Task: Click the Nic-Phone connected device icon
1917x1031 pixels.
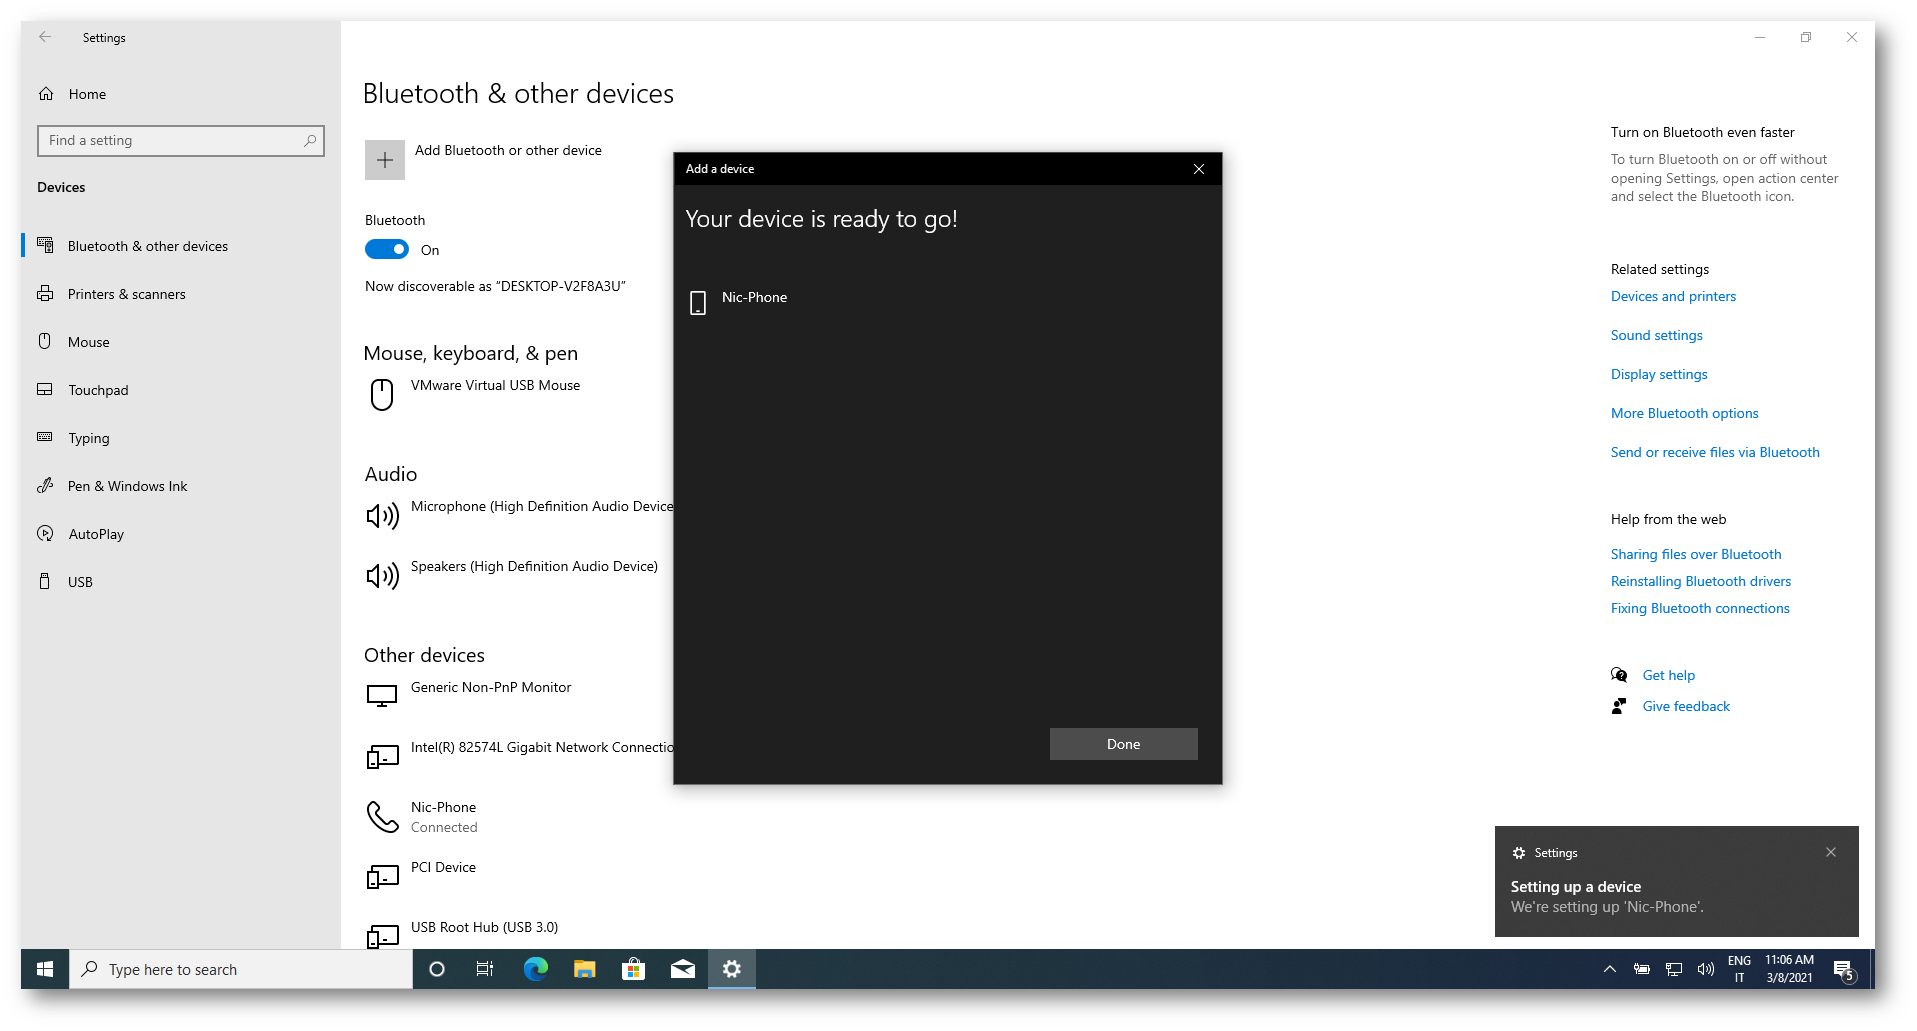Action: coord(382,817)
